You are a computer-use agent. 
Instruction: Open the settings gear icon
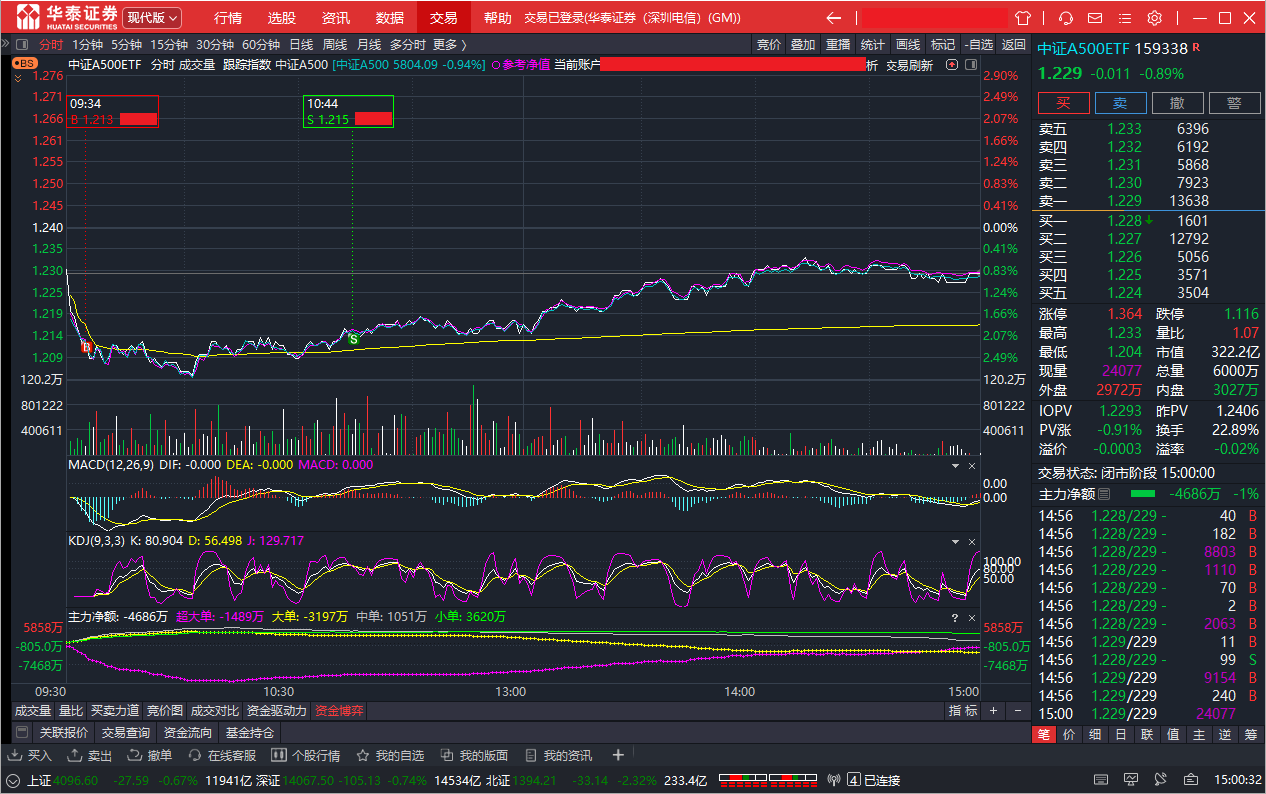pos(1155,18)
